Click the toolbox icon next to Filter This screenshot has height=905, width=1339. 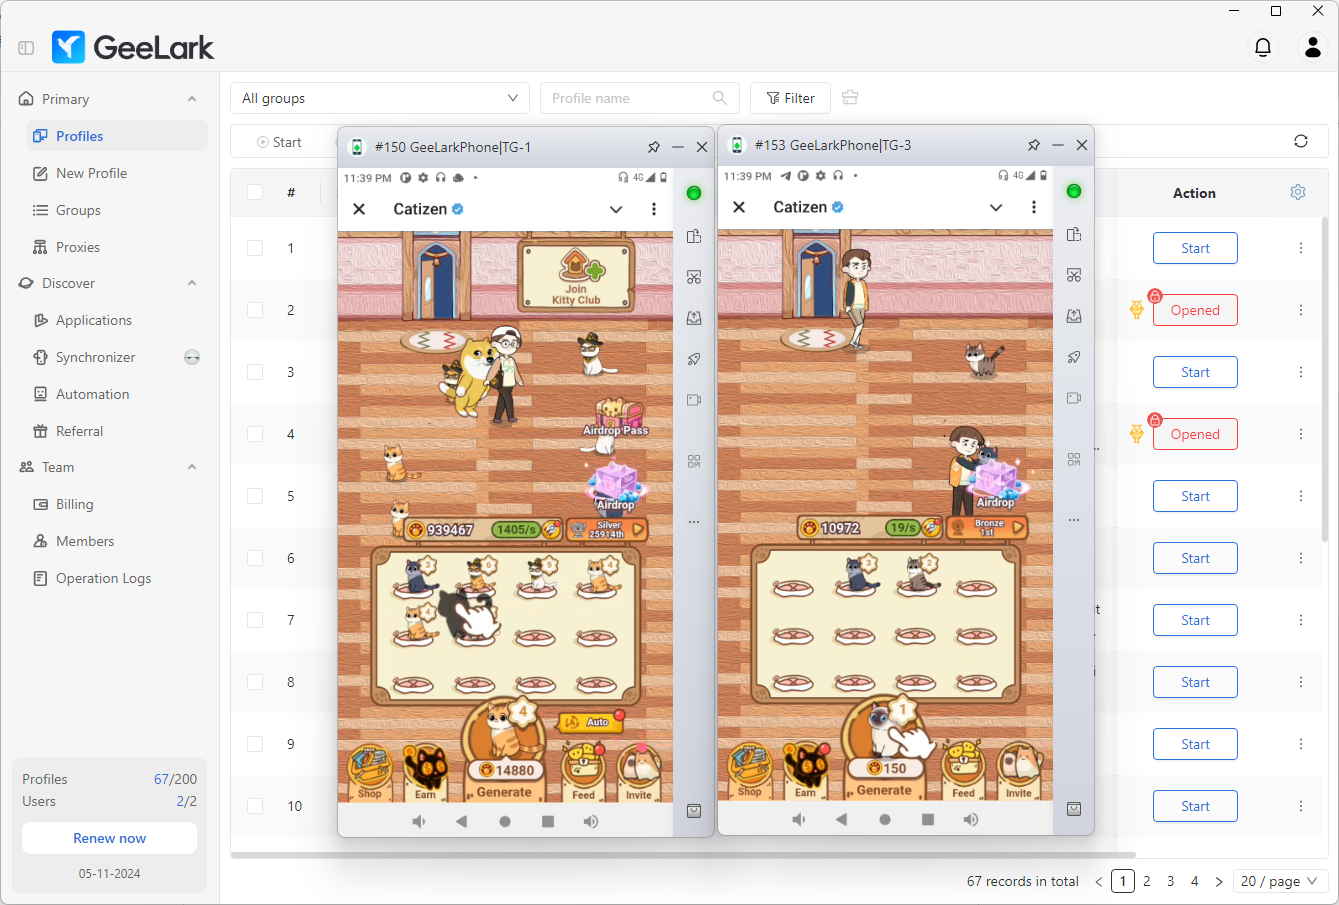pos(850,97)
